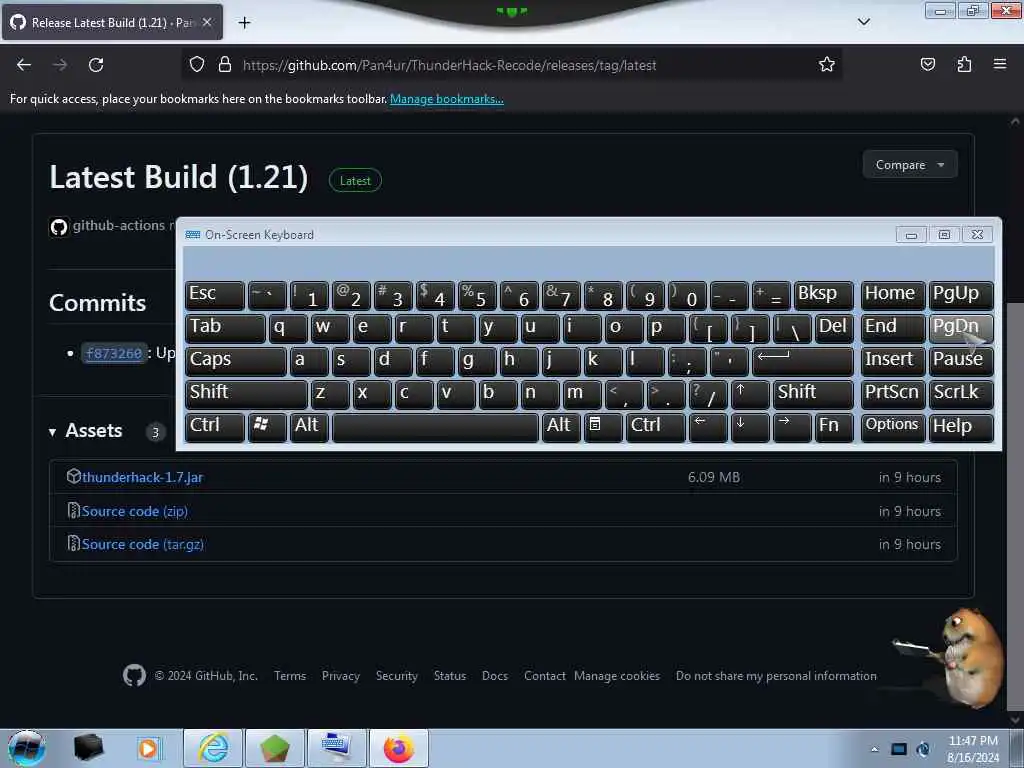The image size is (1024, 768).
Task: Click the PgDn key
Action: [961, 328]
